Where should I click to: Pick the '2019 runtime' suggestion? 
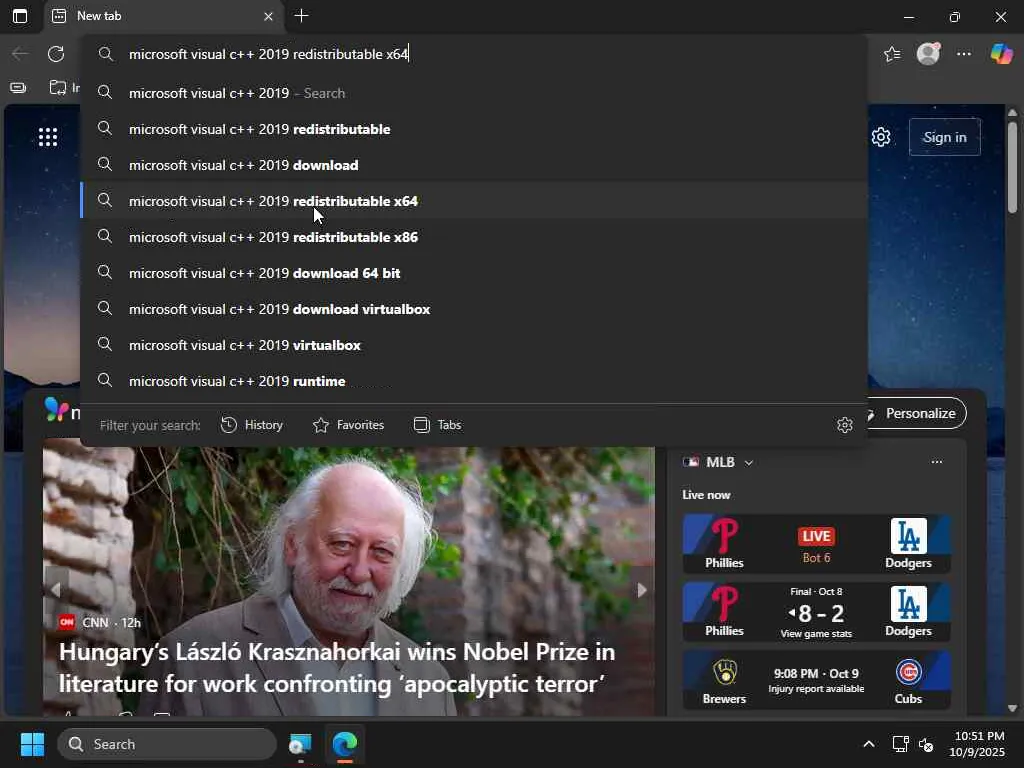pos(473,380)
